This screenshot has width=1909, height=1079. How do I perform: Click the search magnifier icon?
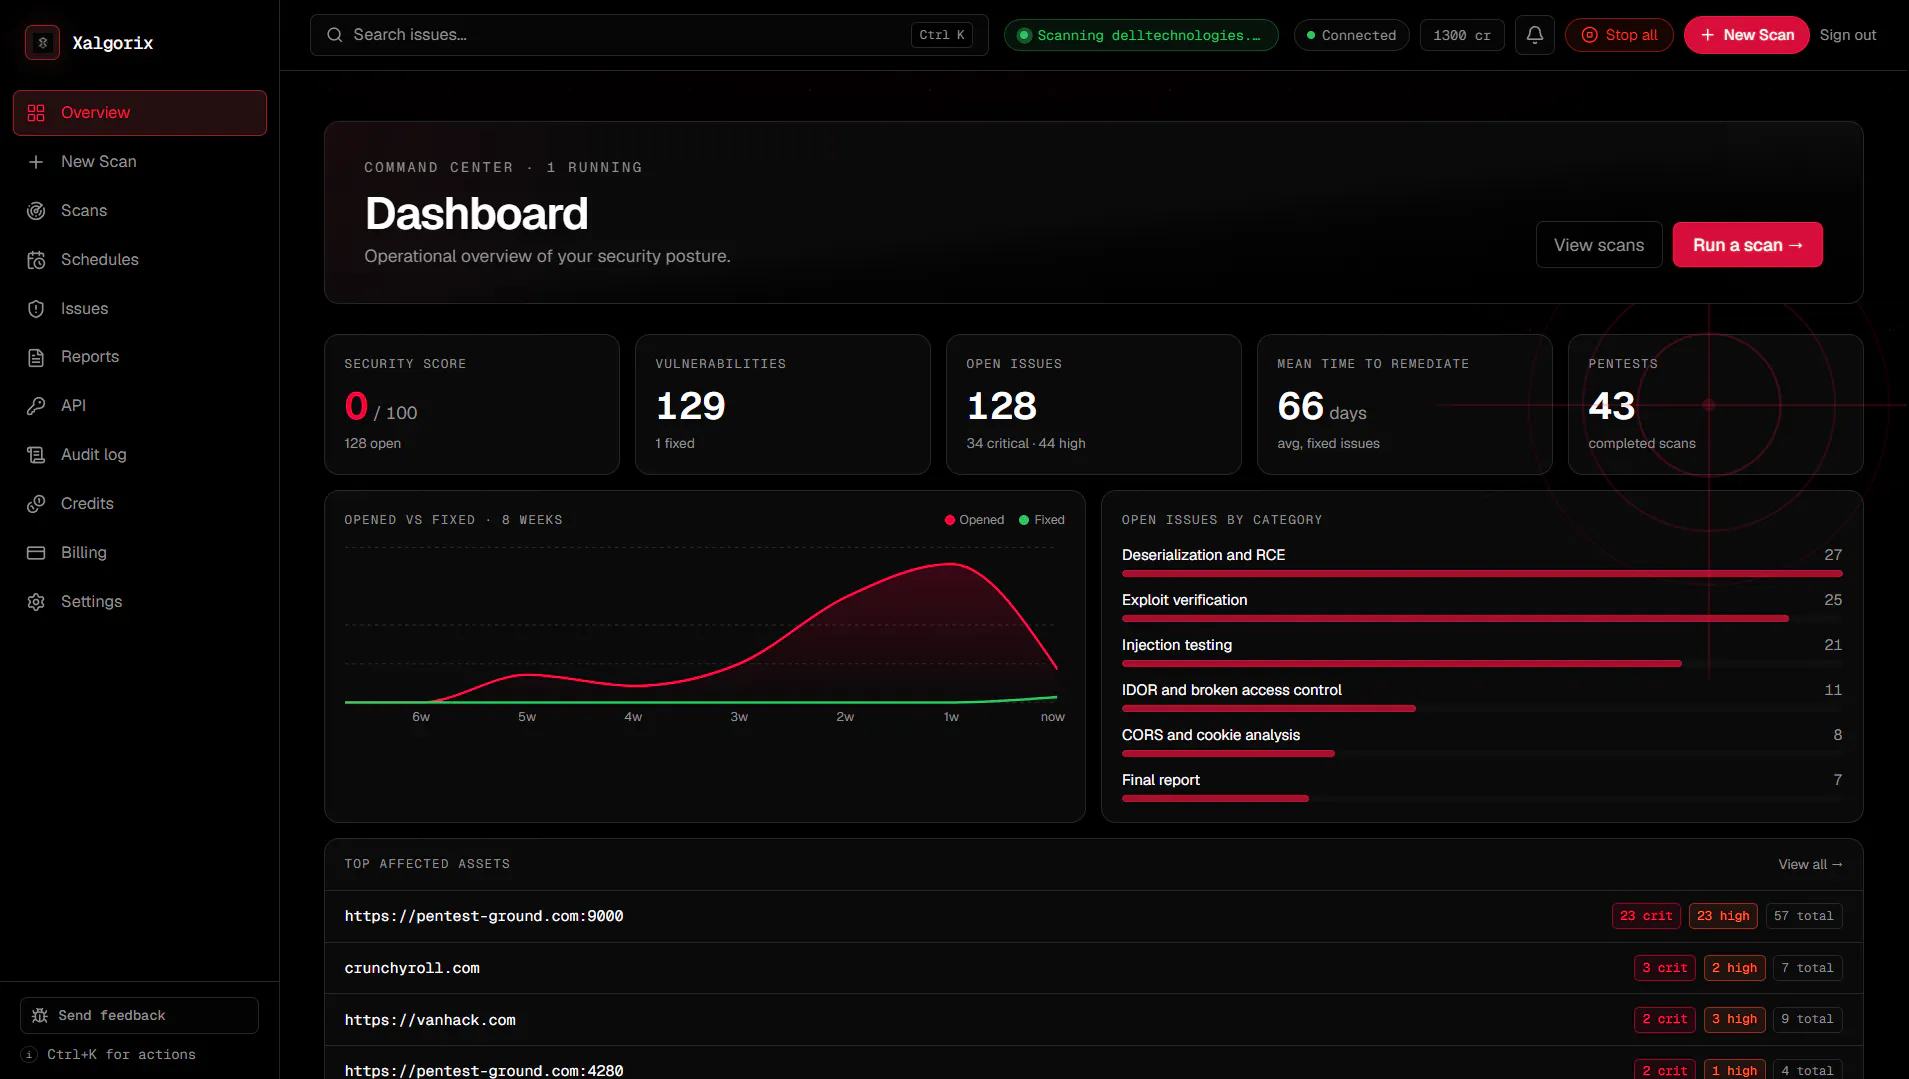tap(335, 35)
